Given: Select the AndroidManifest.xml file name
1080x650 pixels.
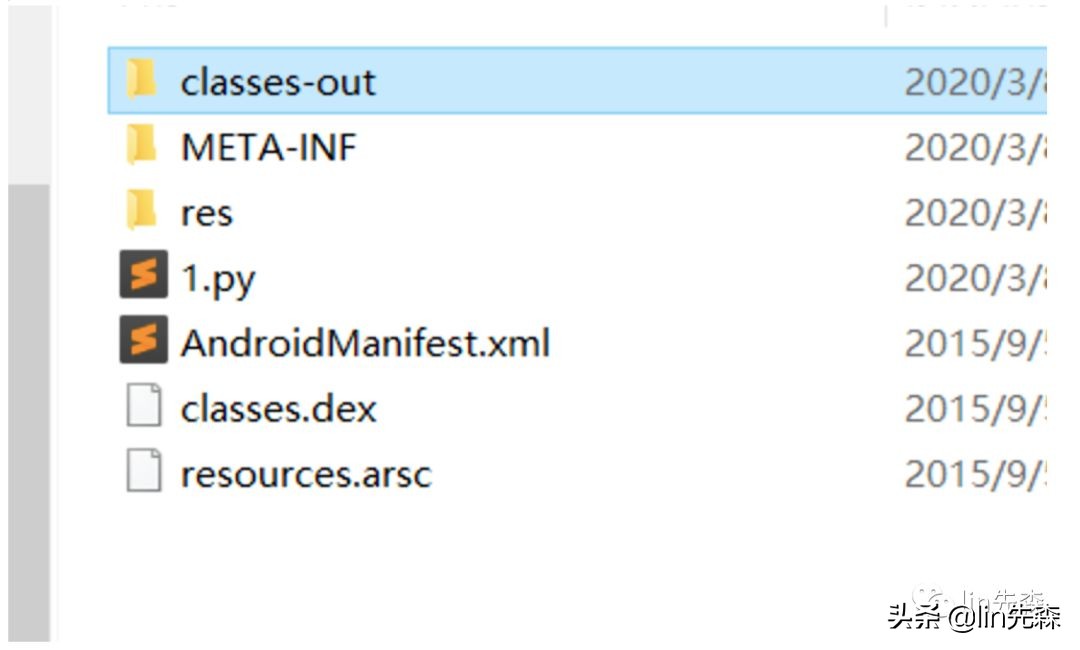Looking at the screenshot, I should coord(365,343).
